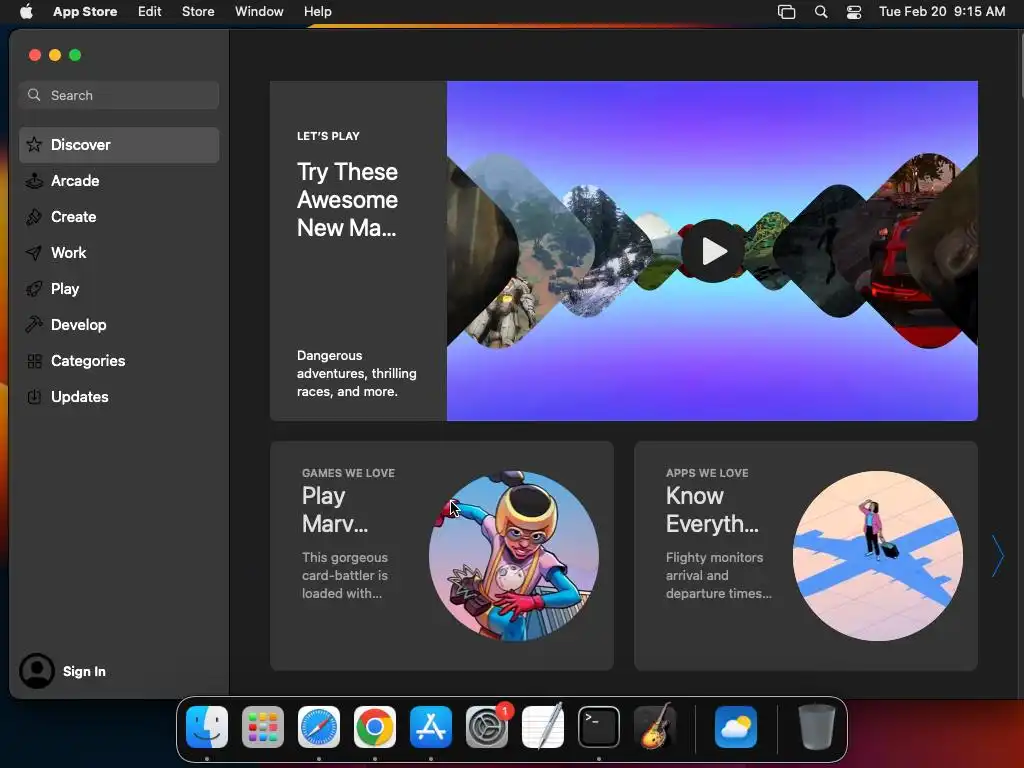
Task: Open Control Center in menu bar
Action: [x=854, y=11]
